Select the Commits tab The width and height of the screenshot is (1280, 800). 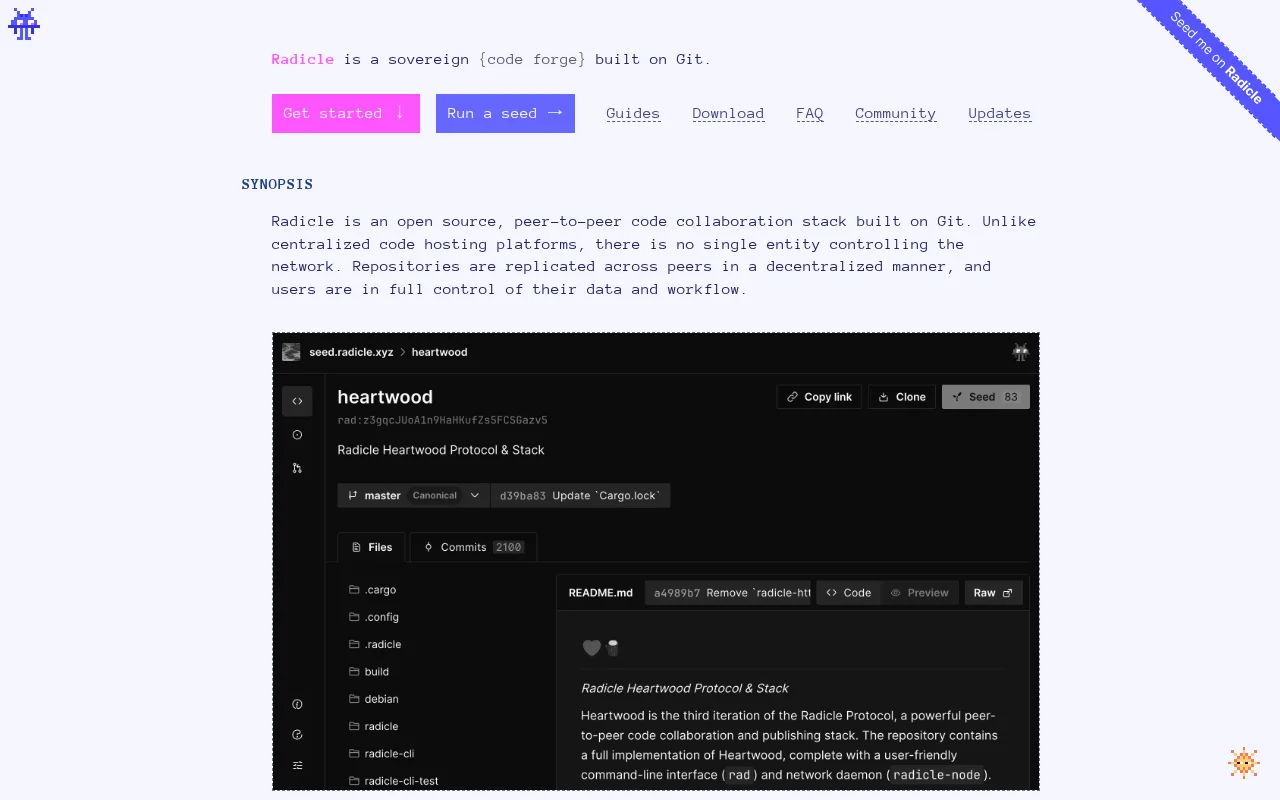pyautogui.click(x=473, y=547)
